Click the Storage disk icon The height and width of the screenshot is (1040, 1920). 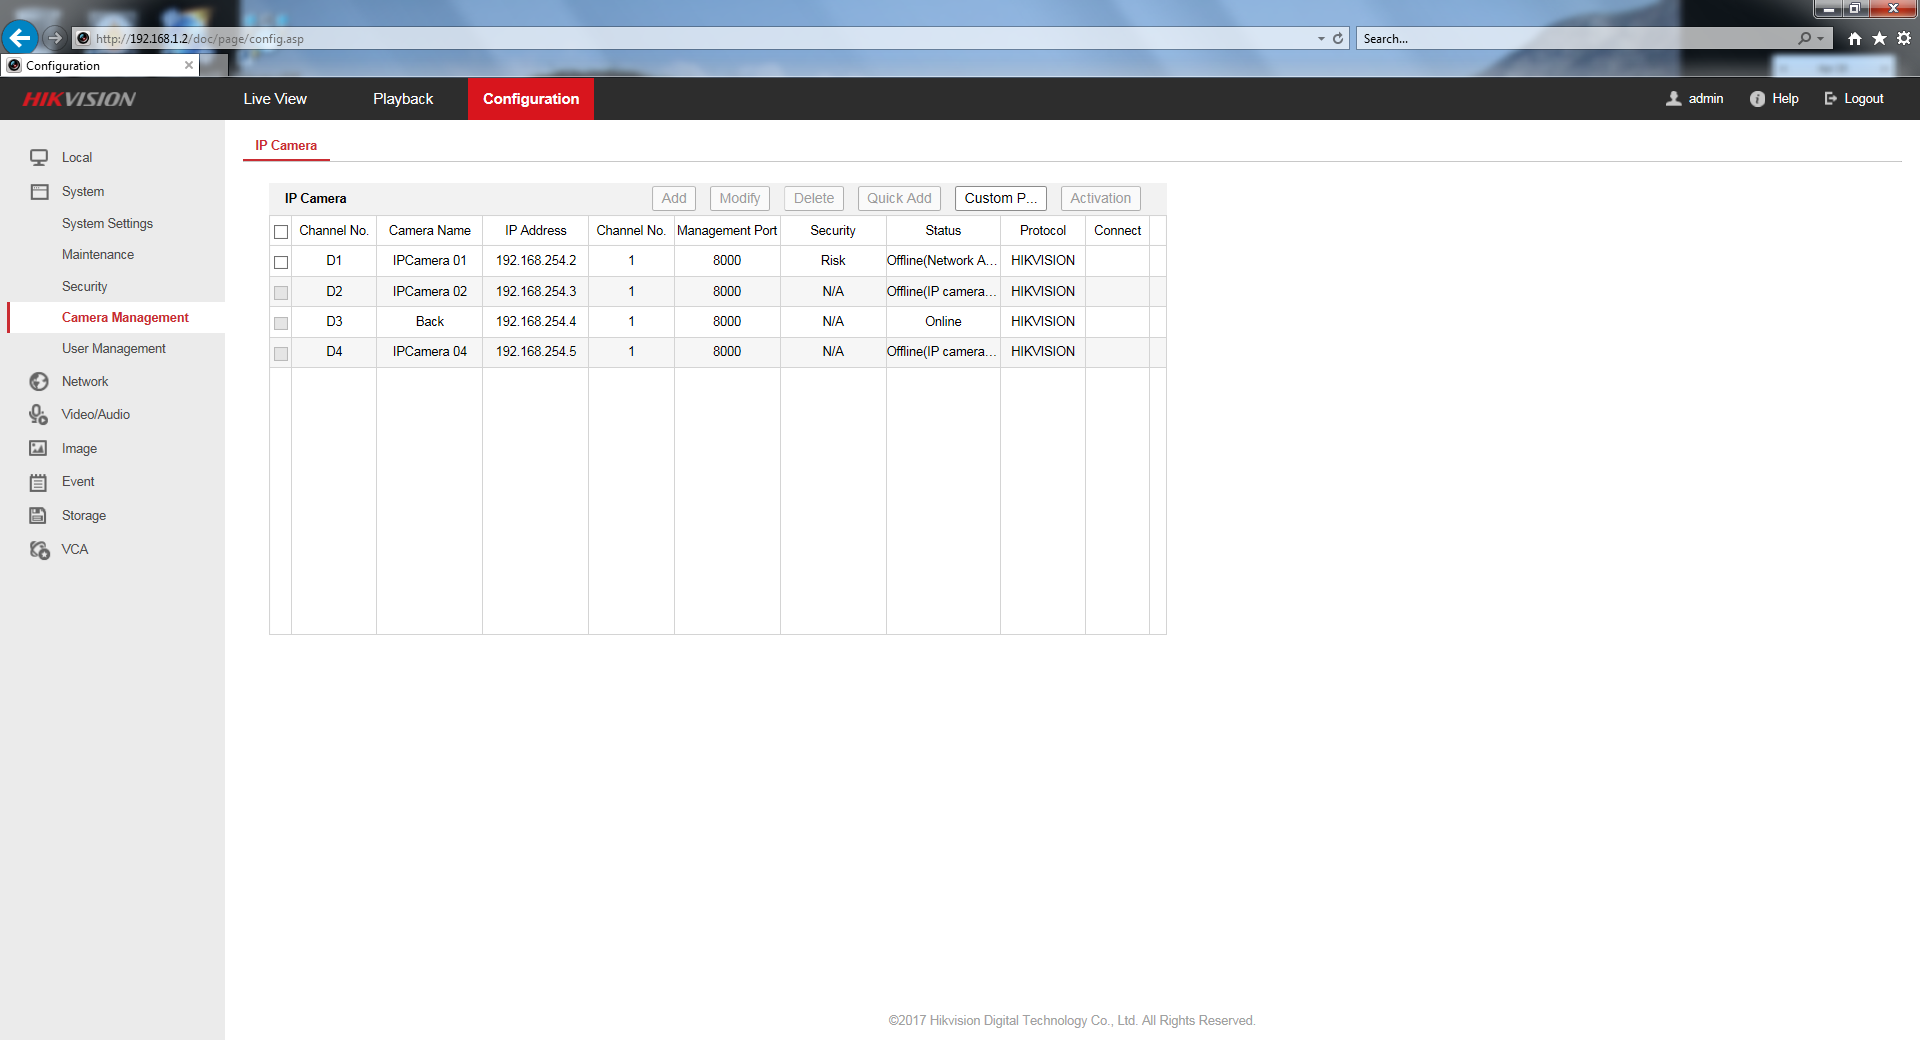click(39, 516)
